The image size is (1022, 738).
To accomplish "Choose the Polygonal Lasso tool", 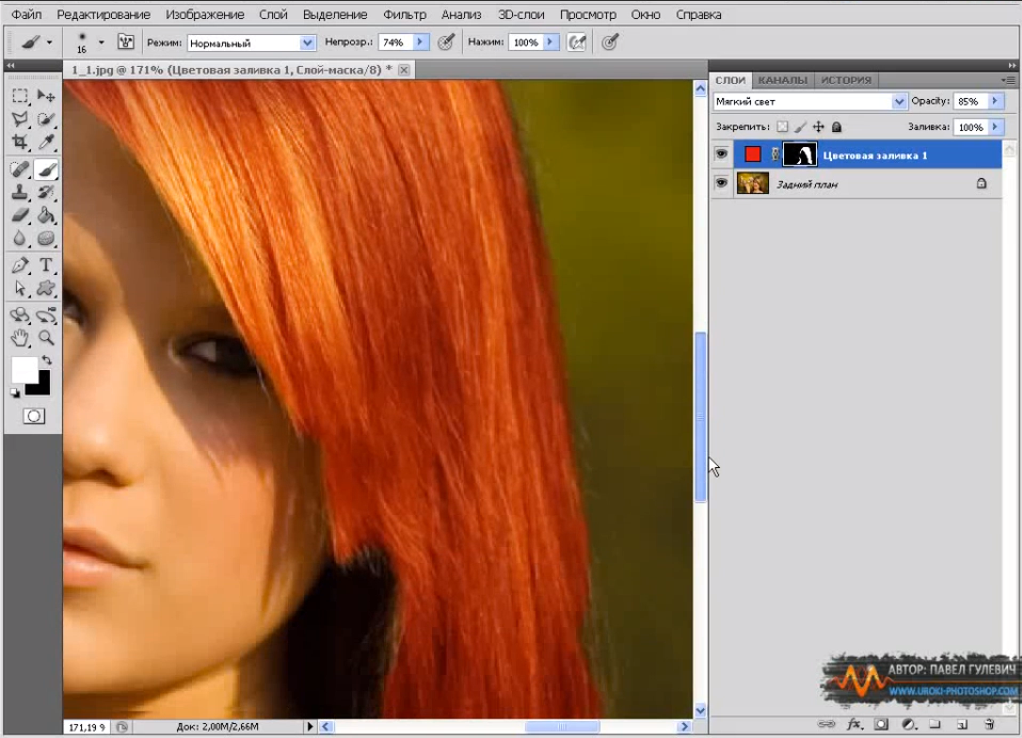I will [20, 119].
